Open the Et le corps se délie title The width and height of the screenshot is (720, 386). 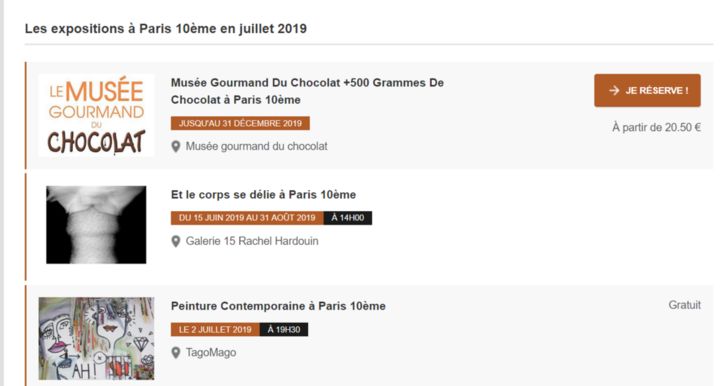point(263,195)
